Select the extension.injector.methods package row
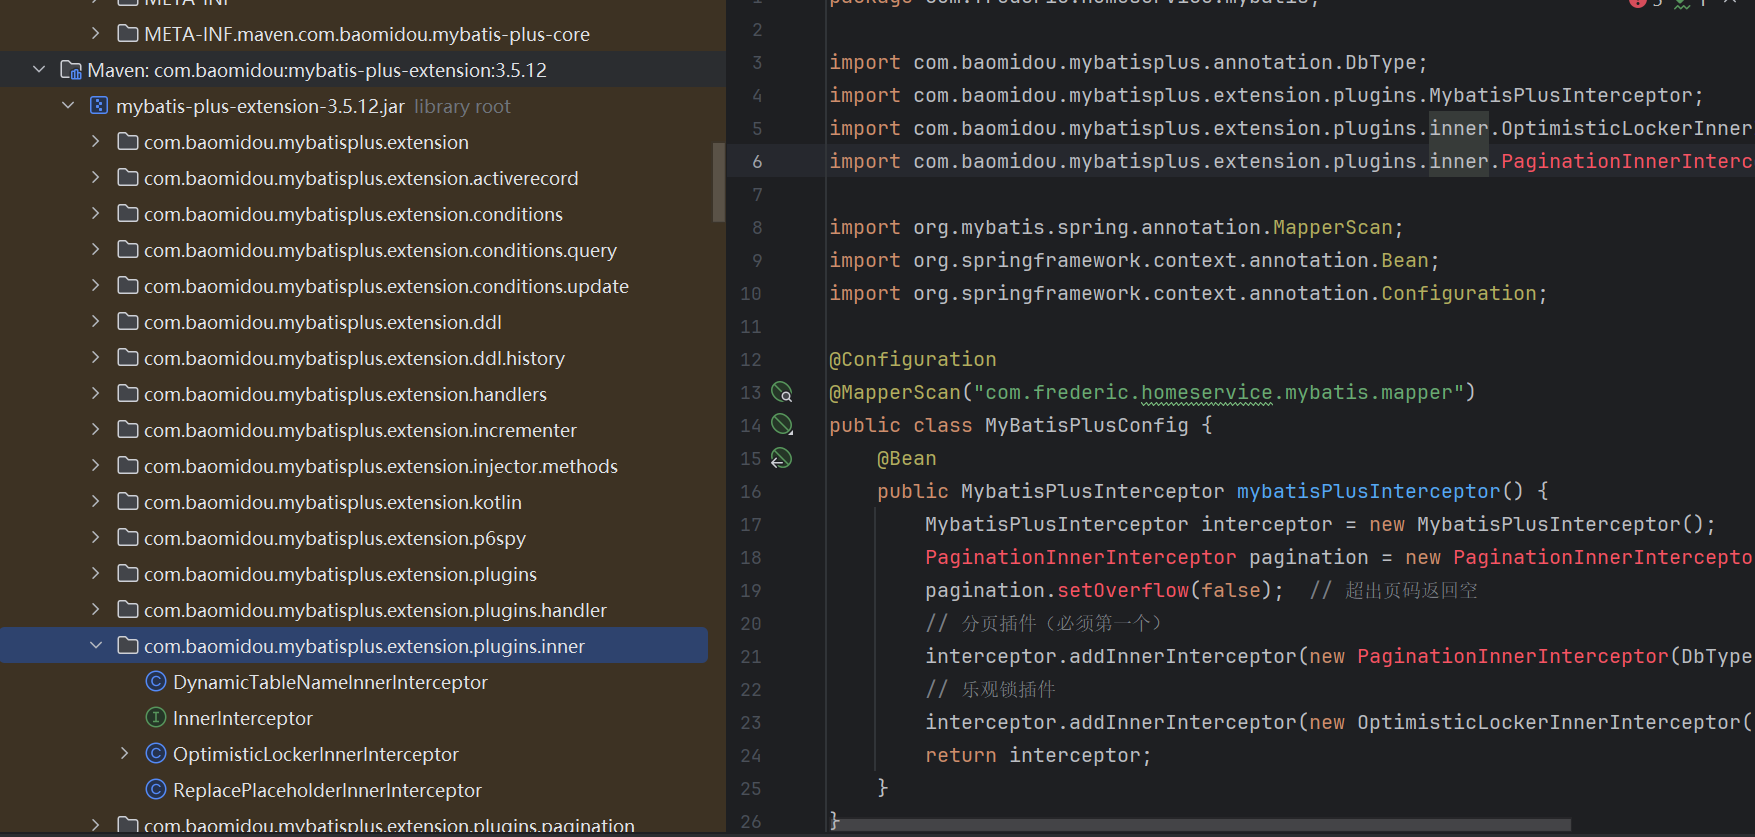 [x=354, y=466]
